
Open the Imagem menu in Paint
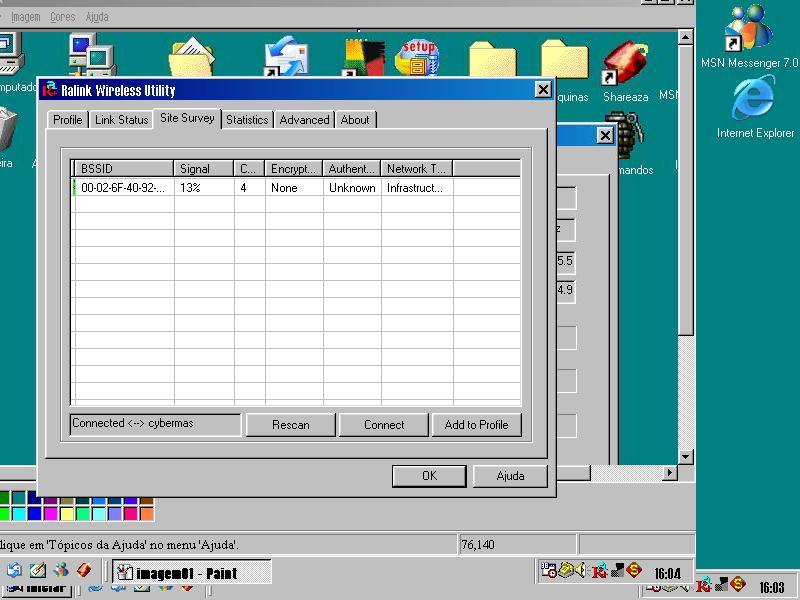[x=26, y=17]
